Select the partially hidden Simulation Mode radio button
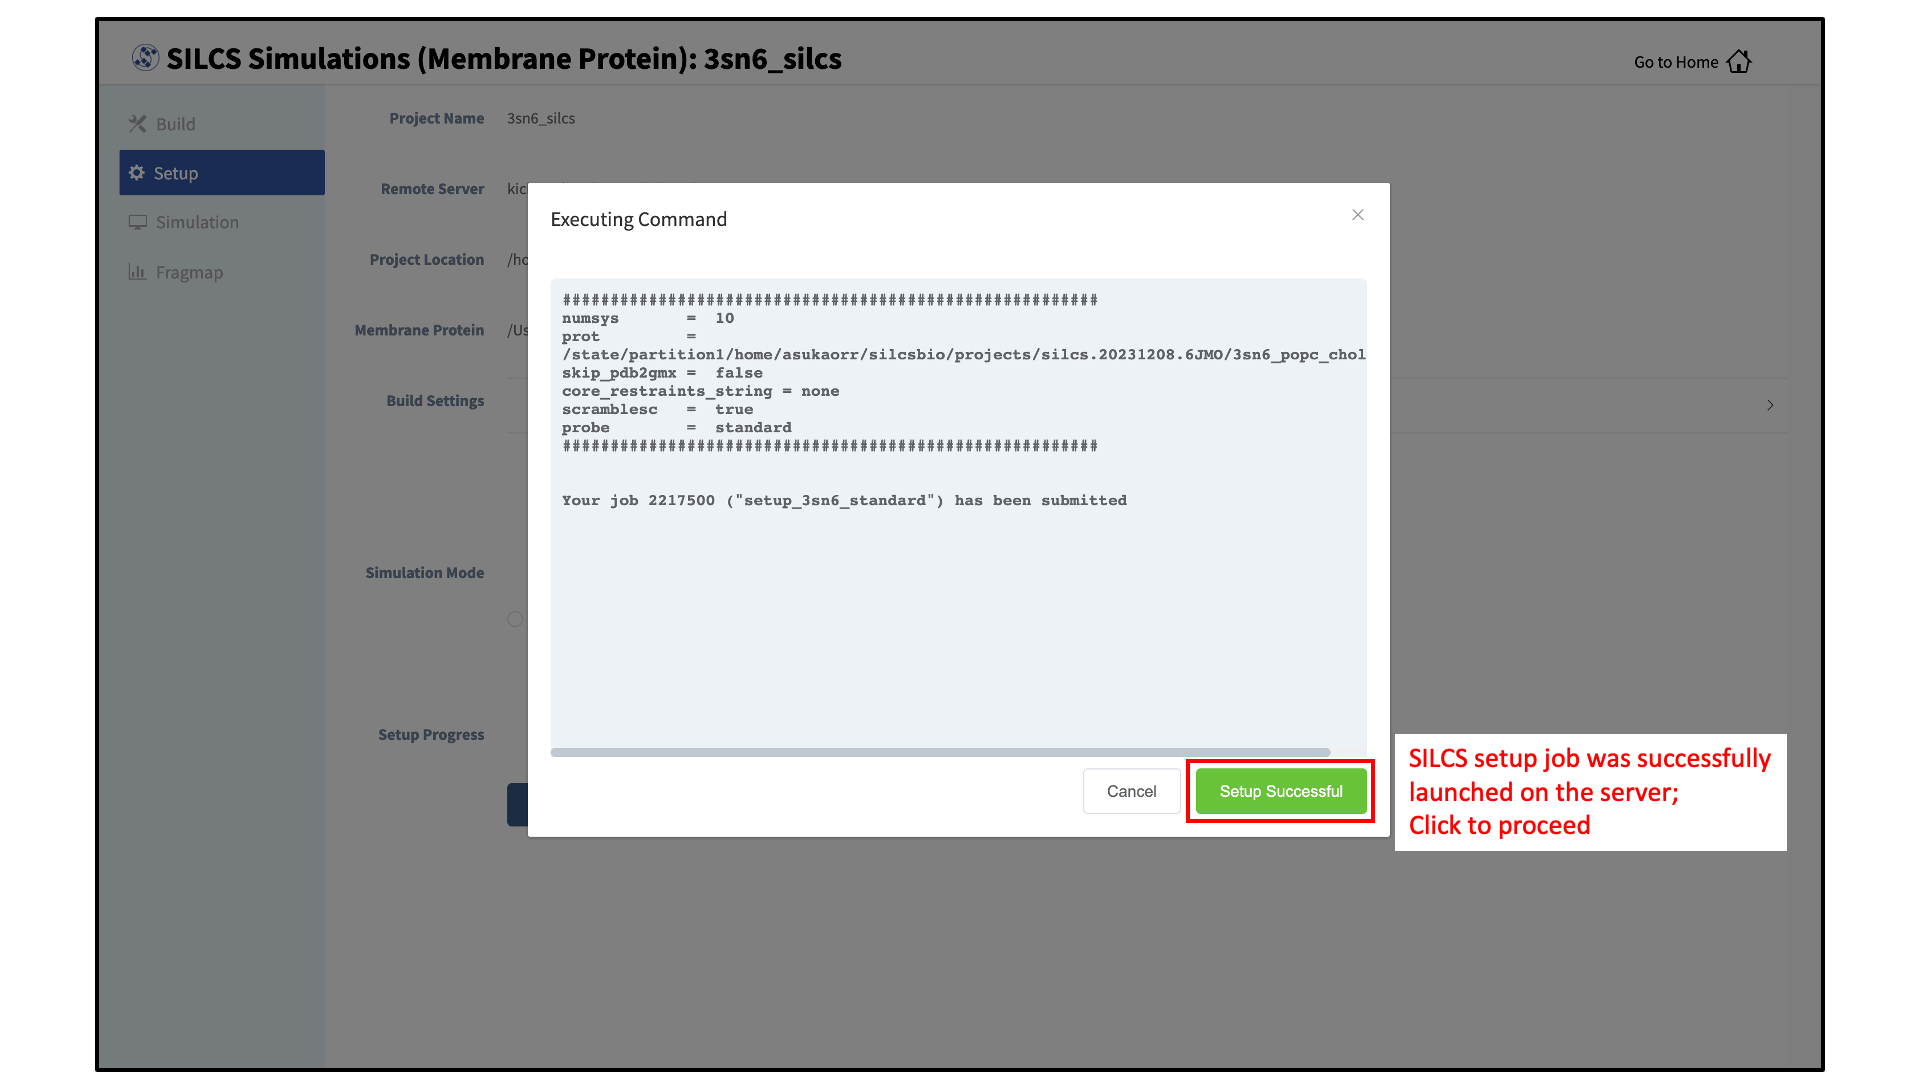This screenshot has width=1920, height=1080. 515,619
